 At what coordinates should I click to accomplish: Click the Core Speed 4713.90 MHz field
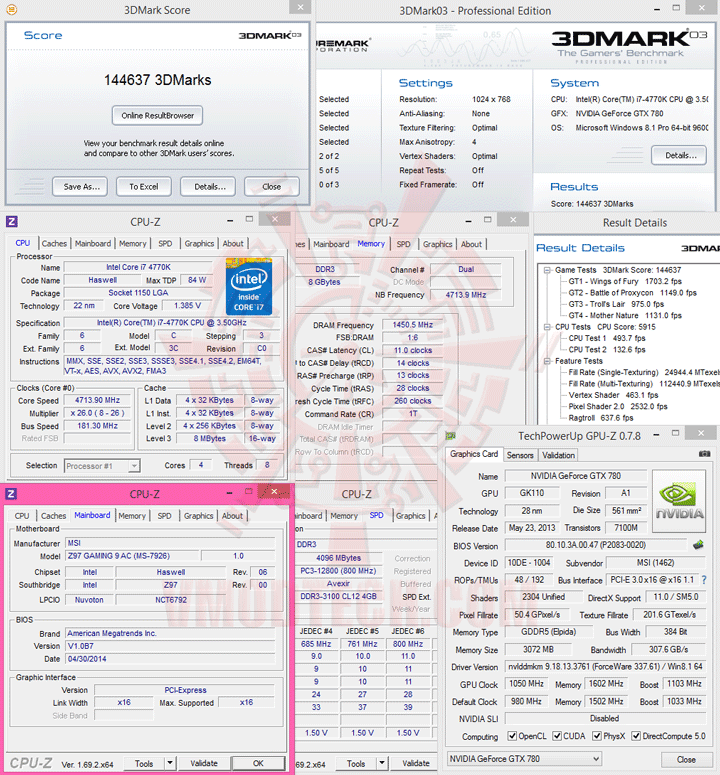click(97, 400)
